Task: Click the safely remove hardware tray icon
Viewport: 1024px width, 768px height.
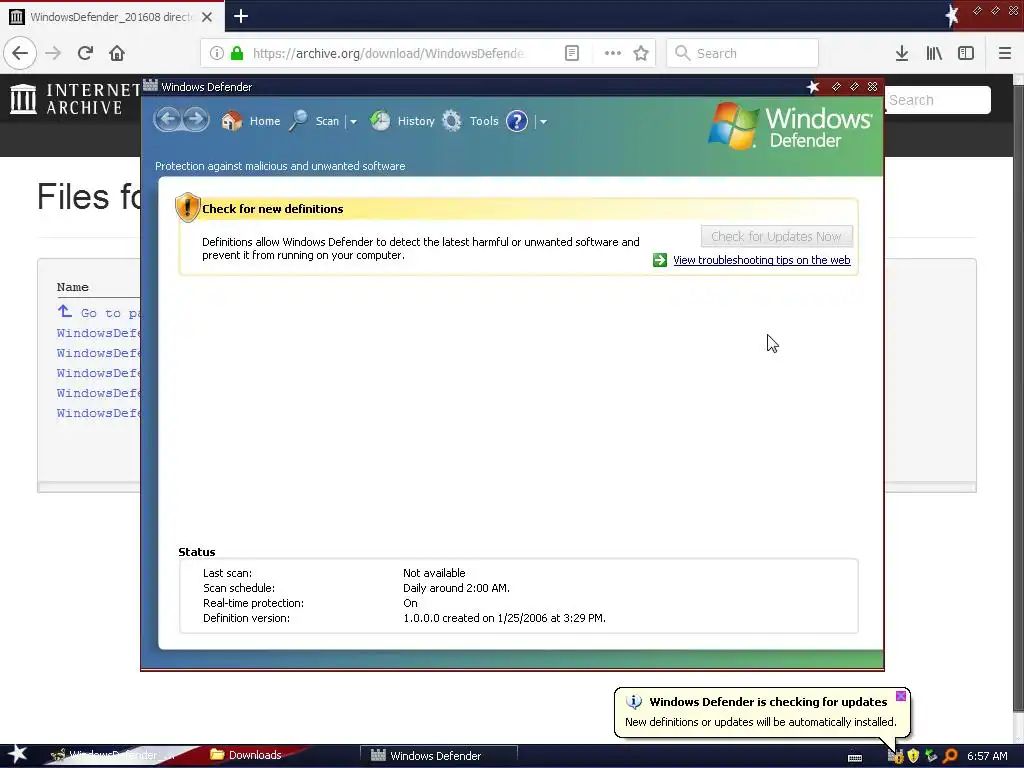Action: [931, 756]
